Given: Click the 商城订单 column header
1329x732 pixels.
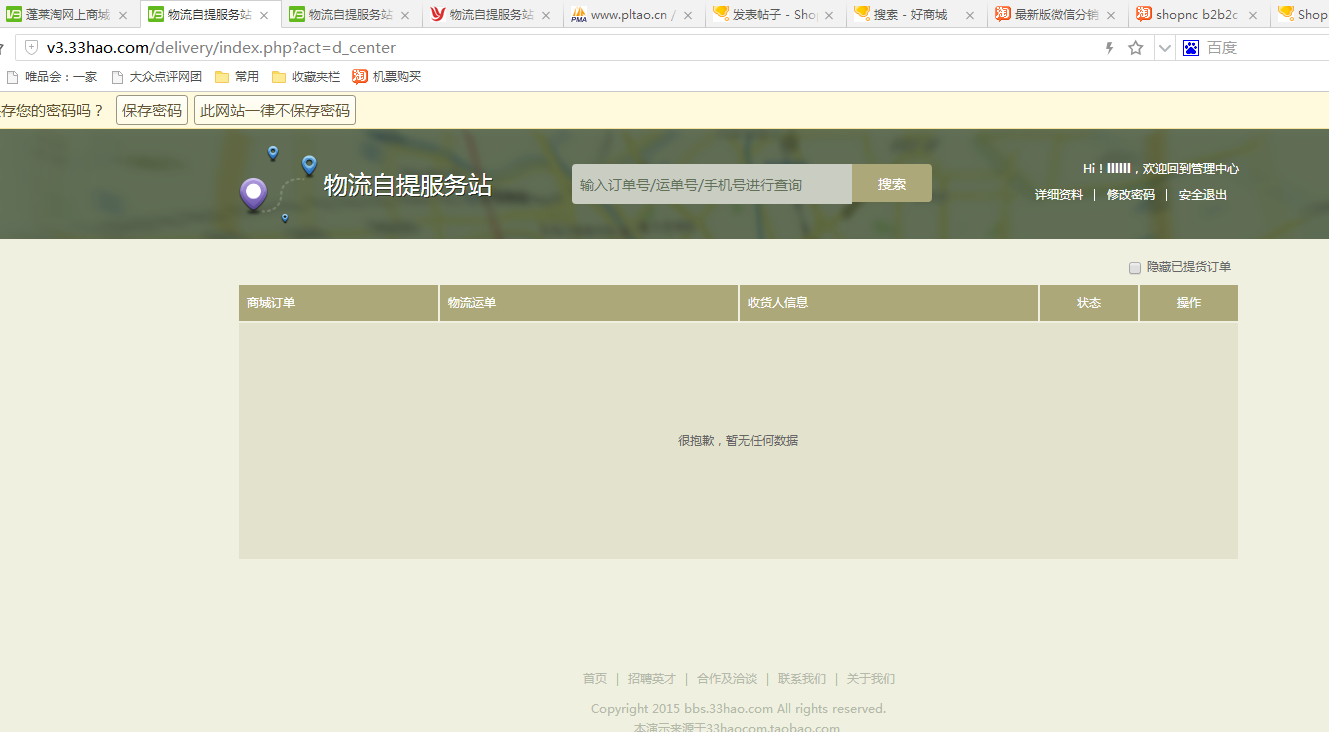Looking at the screenshot, I should click(338, 303).
